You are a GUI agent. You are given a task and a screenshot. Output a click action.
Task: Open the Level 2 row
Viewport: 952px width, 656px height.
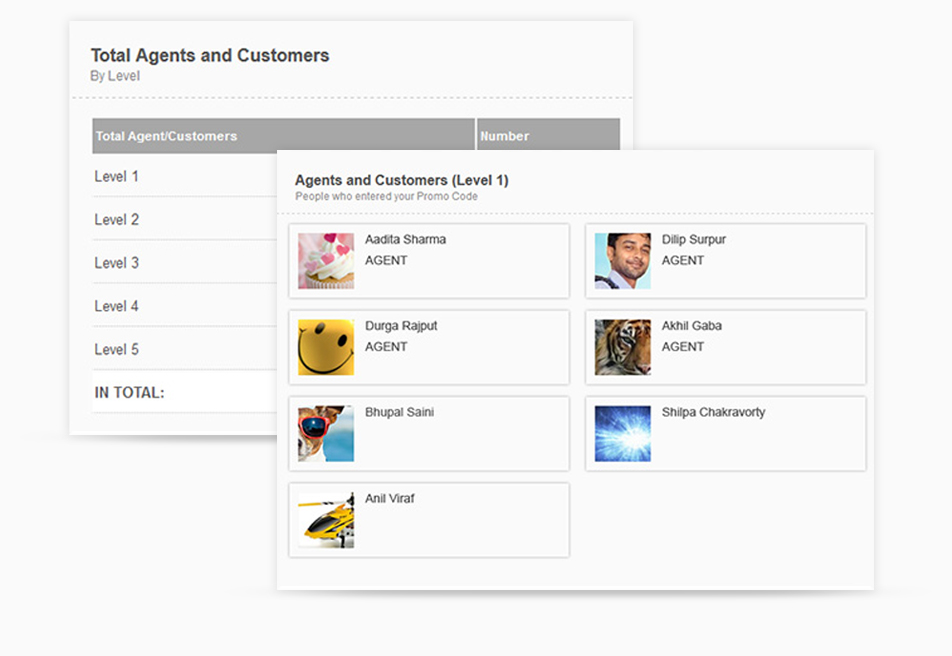coord(185,219)
